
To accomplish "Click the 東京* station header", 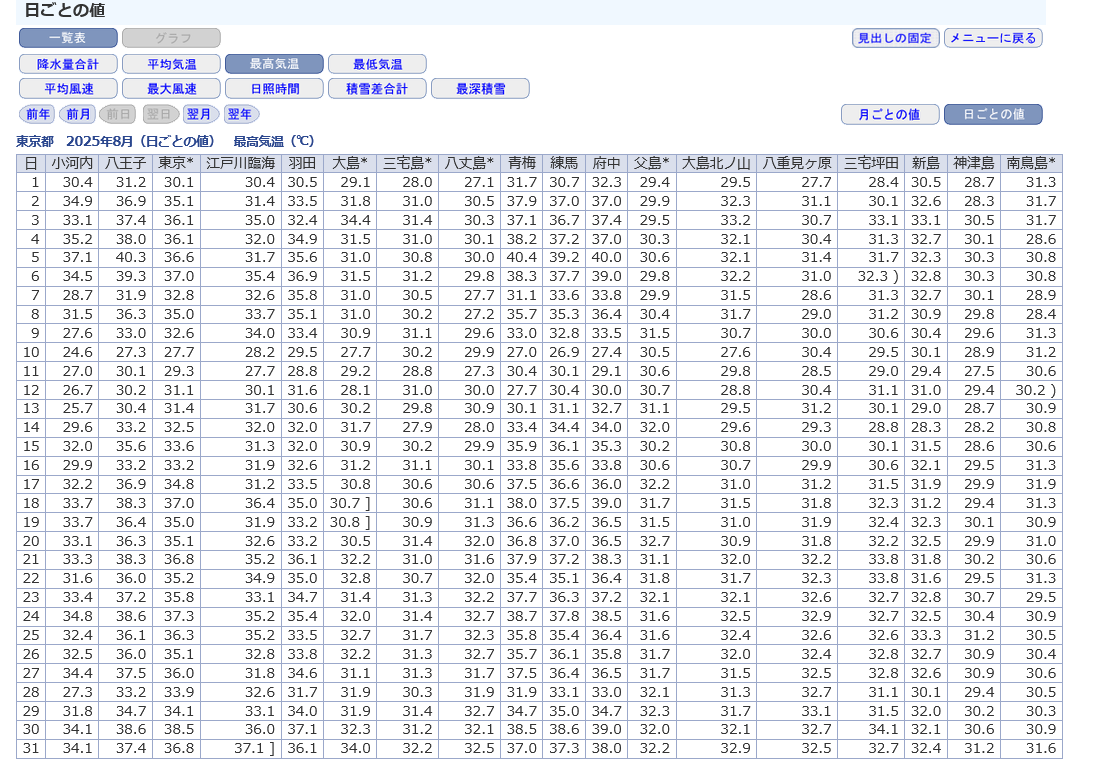I will coord(175,163).
